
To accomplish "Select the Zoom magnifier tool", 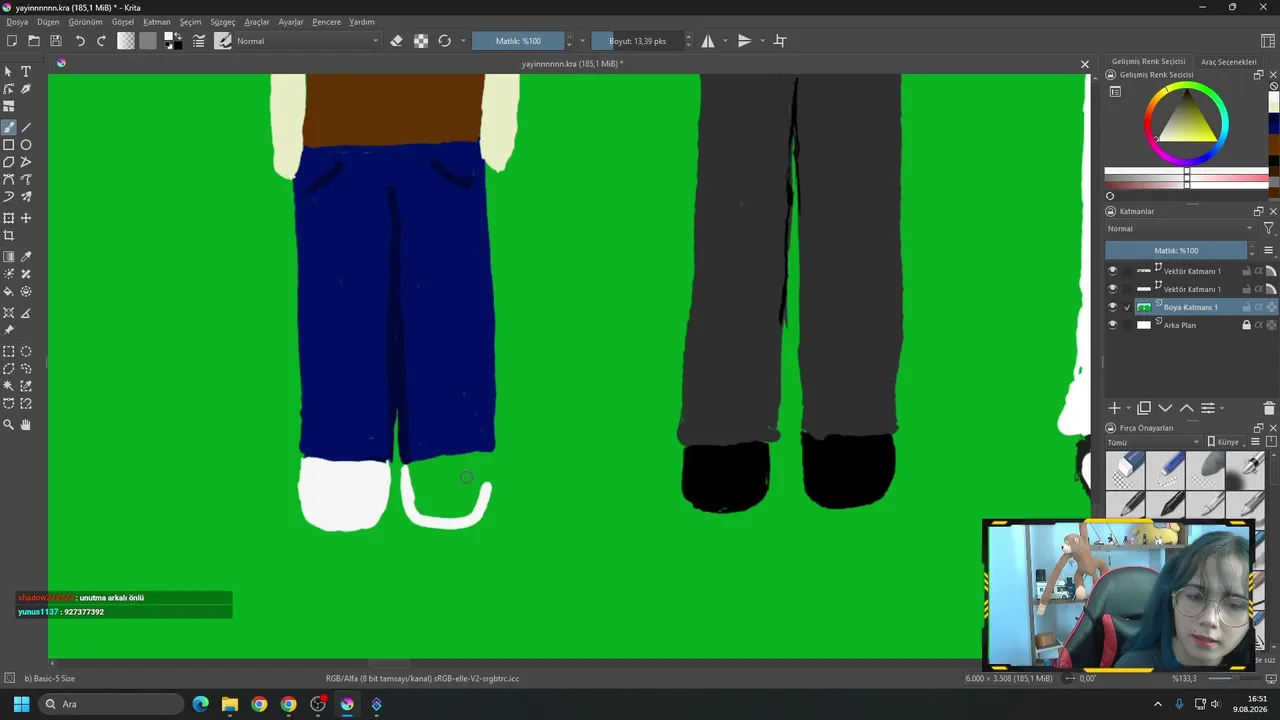I will 9,425.
